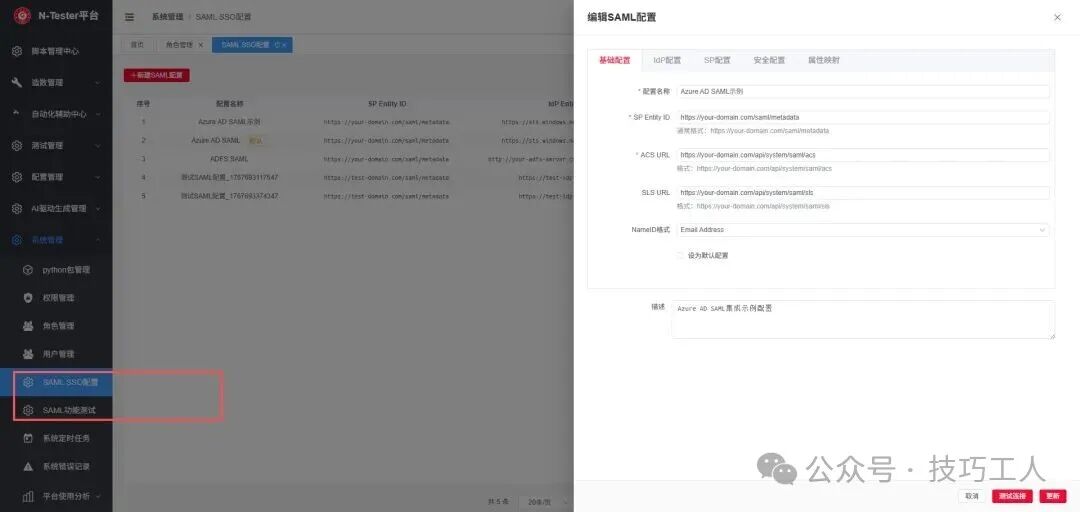Refresh the SAML SSO配置 page tab
The image size is (1080, 512).
pos(277,45)
